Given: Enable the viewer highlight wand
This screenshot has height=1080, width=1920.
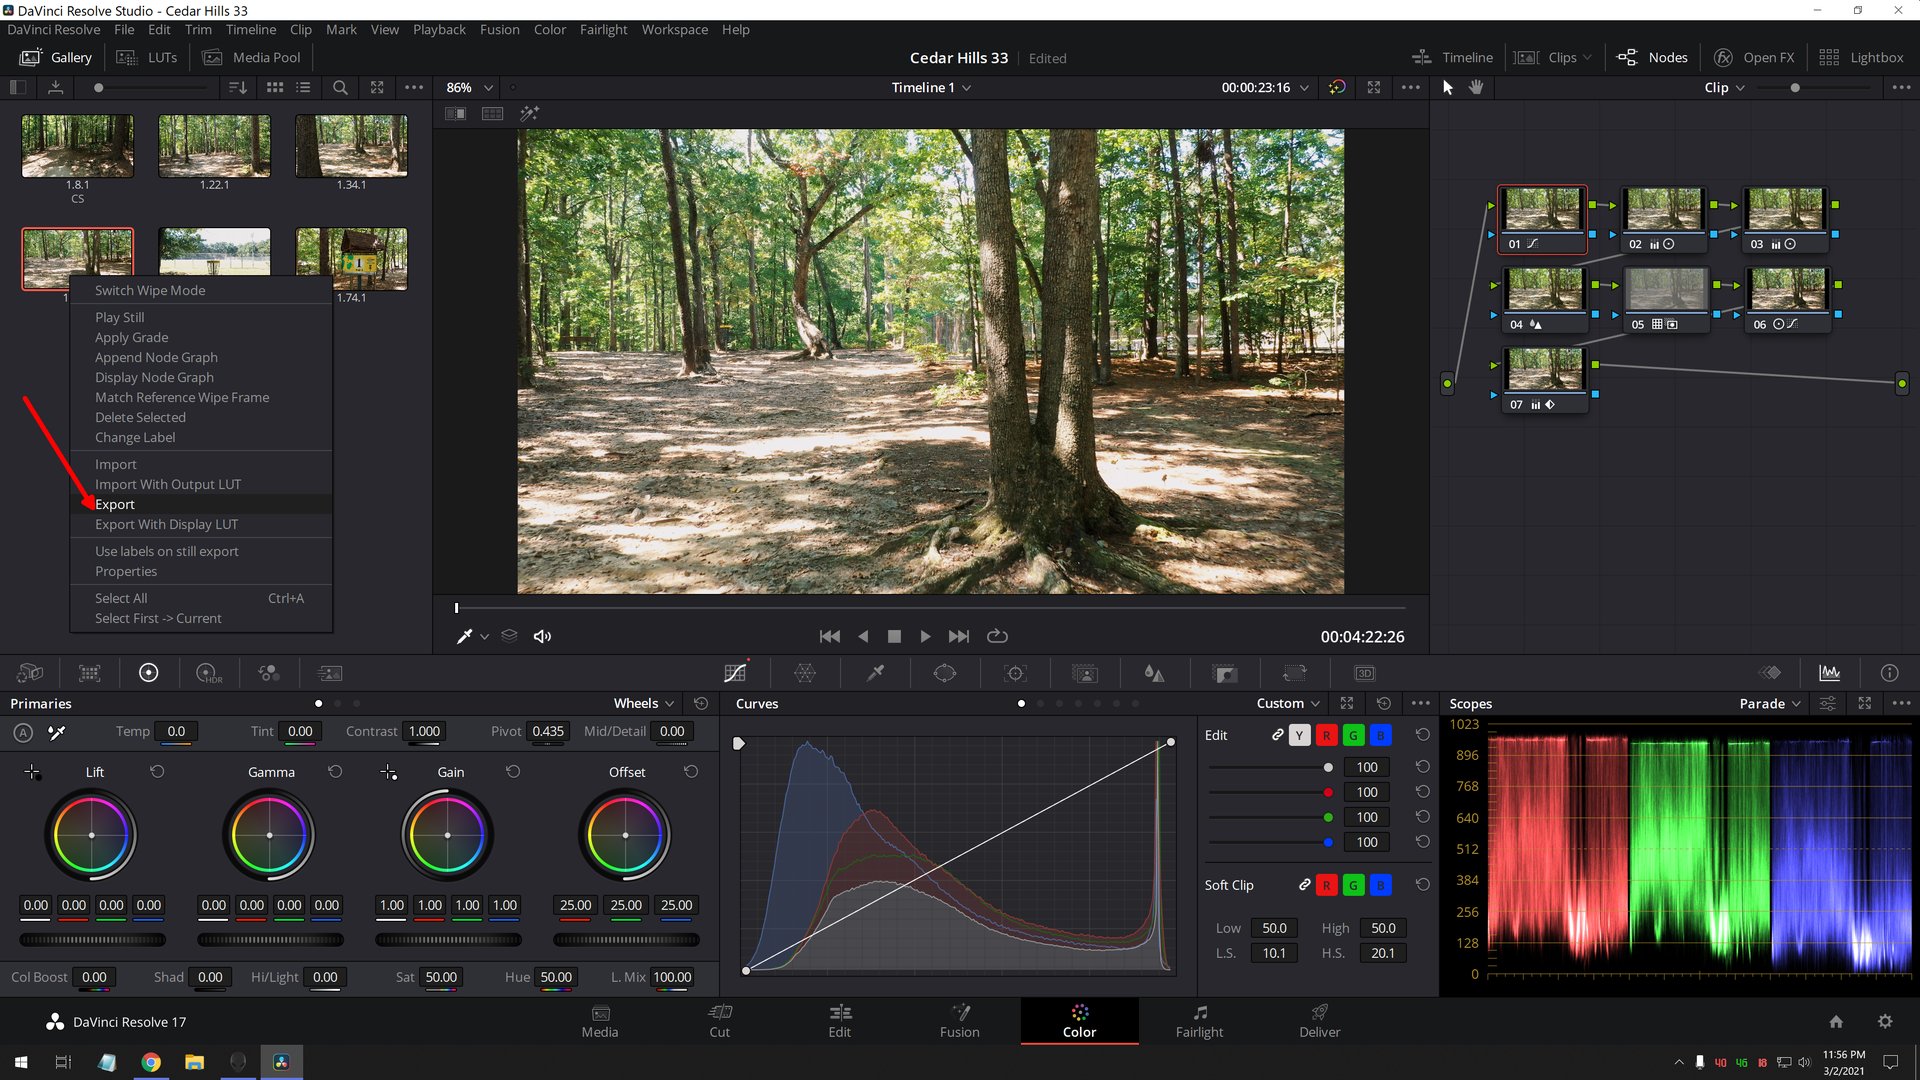Looking at the screenshot, I should (x=529, y=113).
